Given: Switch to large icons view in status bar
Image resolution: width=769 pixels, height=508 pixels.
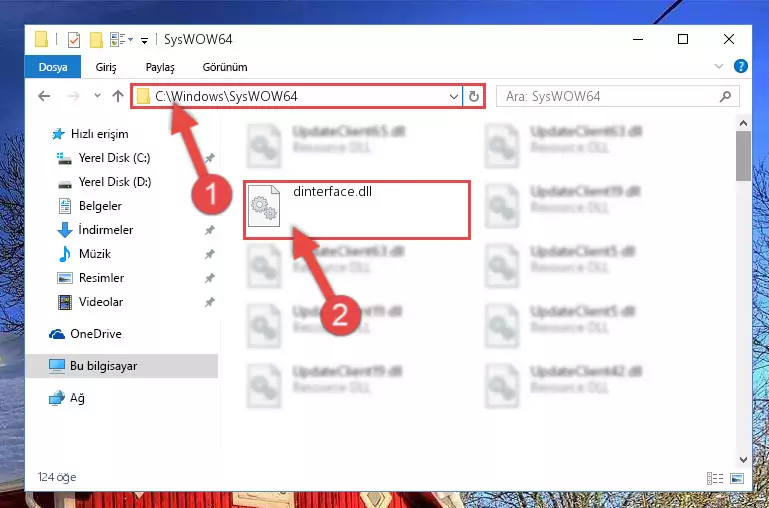Looking at the screenshot, I should pyautogui.click(x=737, y=478).
